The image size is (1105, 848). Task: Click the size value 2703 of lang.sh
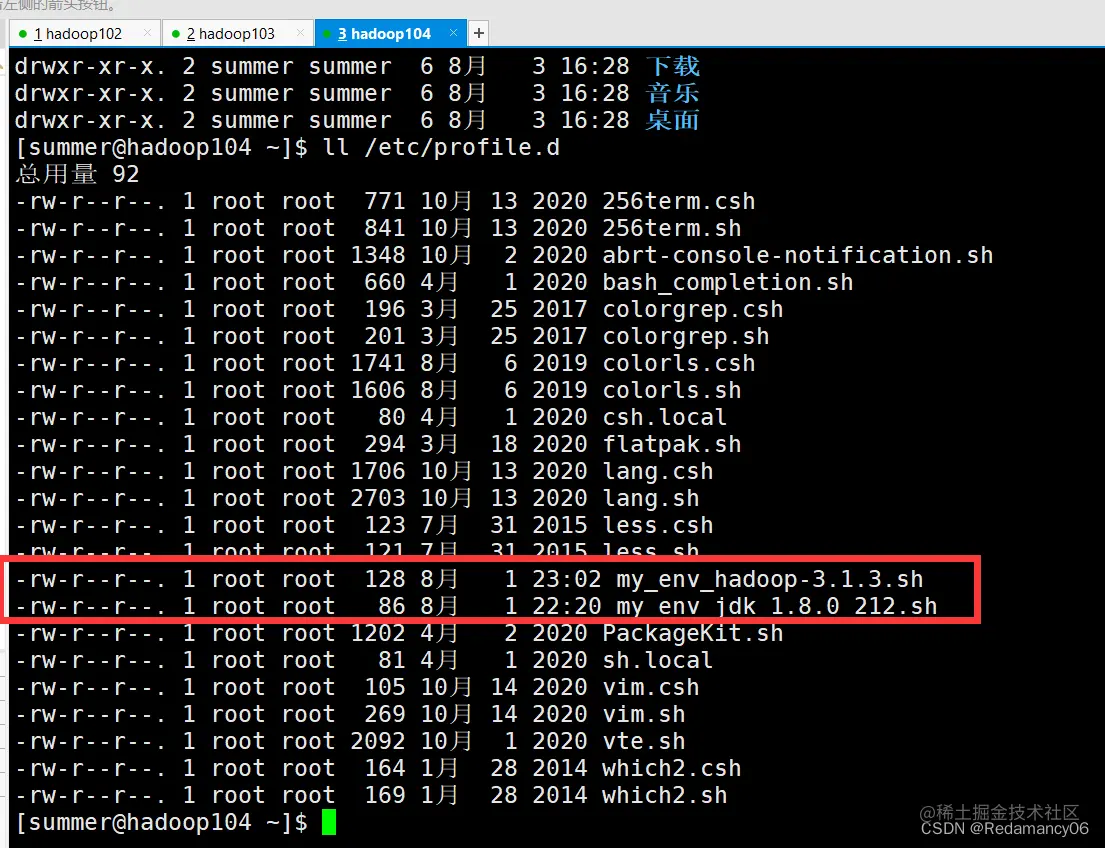[378, 498]
